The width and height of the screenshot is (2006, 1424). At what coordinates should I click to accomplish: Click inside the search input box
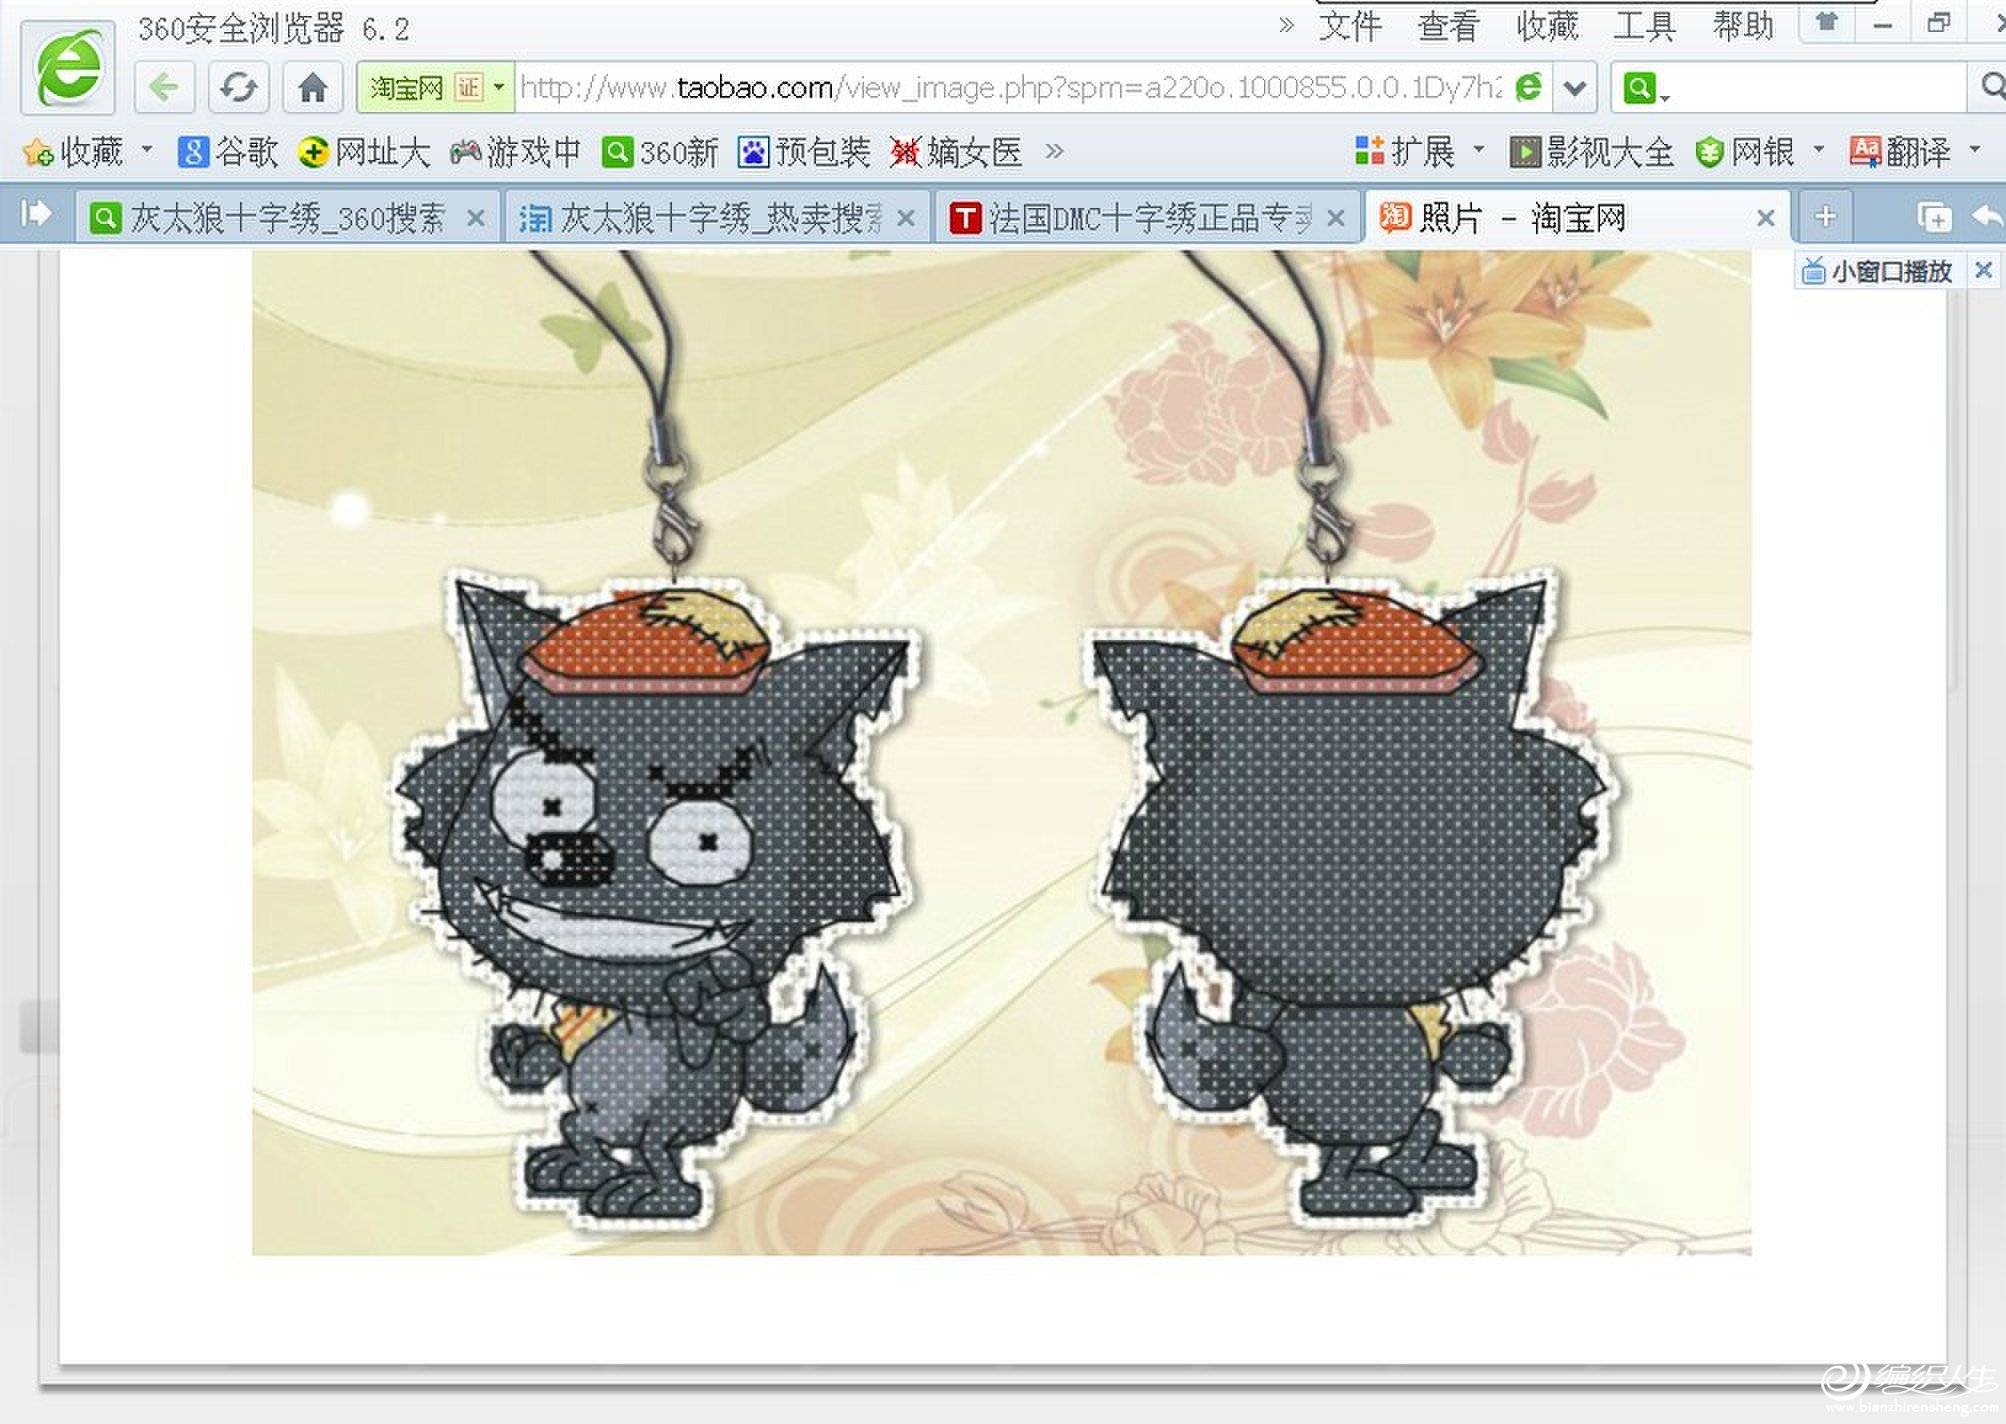point(1818,88)
